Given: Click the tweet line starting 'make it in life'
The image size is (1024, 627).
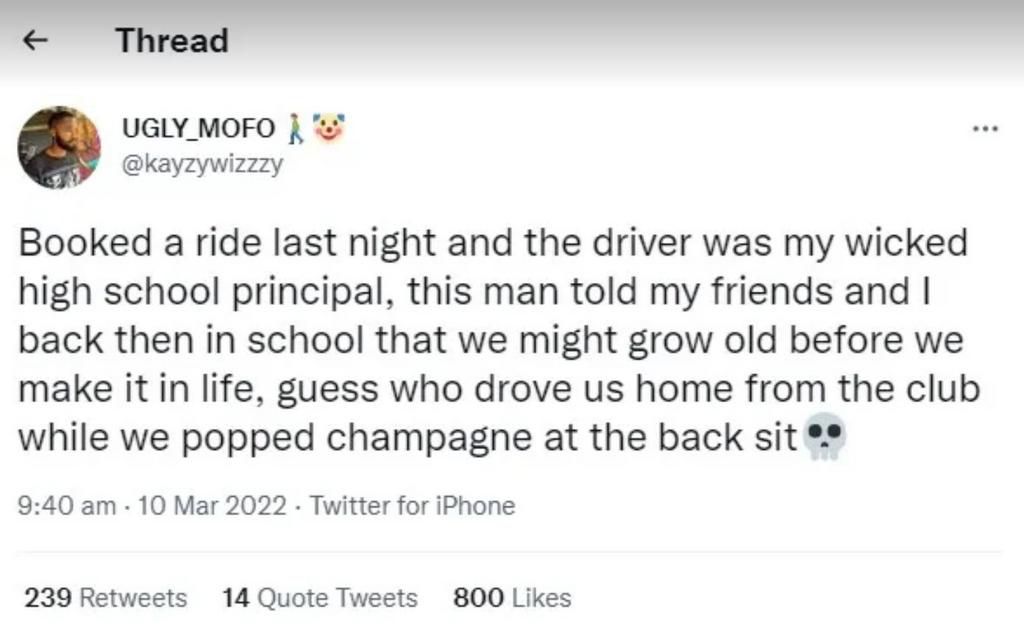Looking at the screenshot, I should pos(499,388).
